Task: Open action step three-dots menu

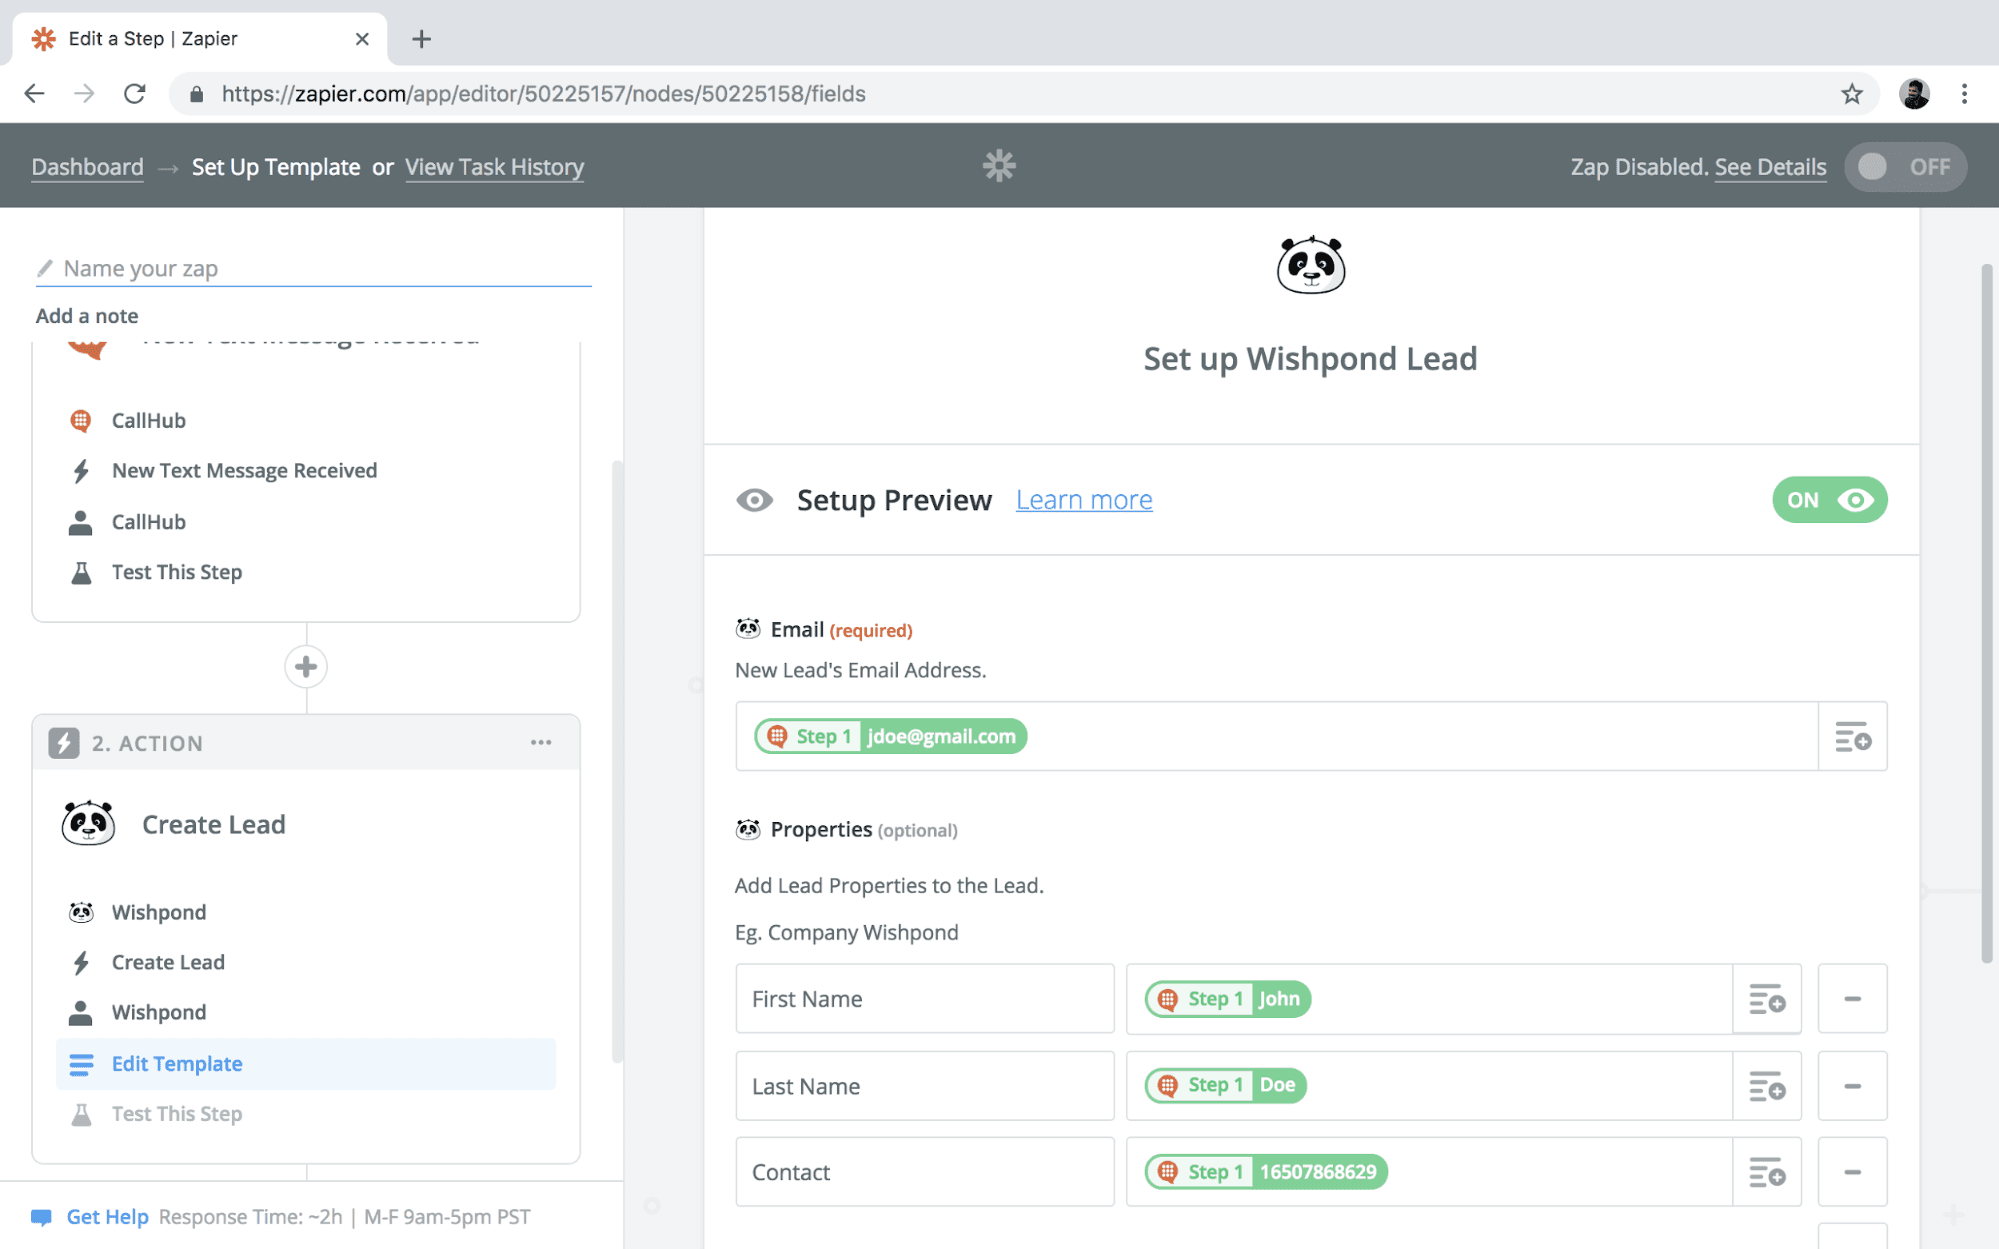Action: pos(541,743)
